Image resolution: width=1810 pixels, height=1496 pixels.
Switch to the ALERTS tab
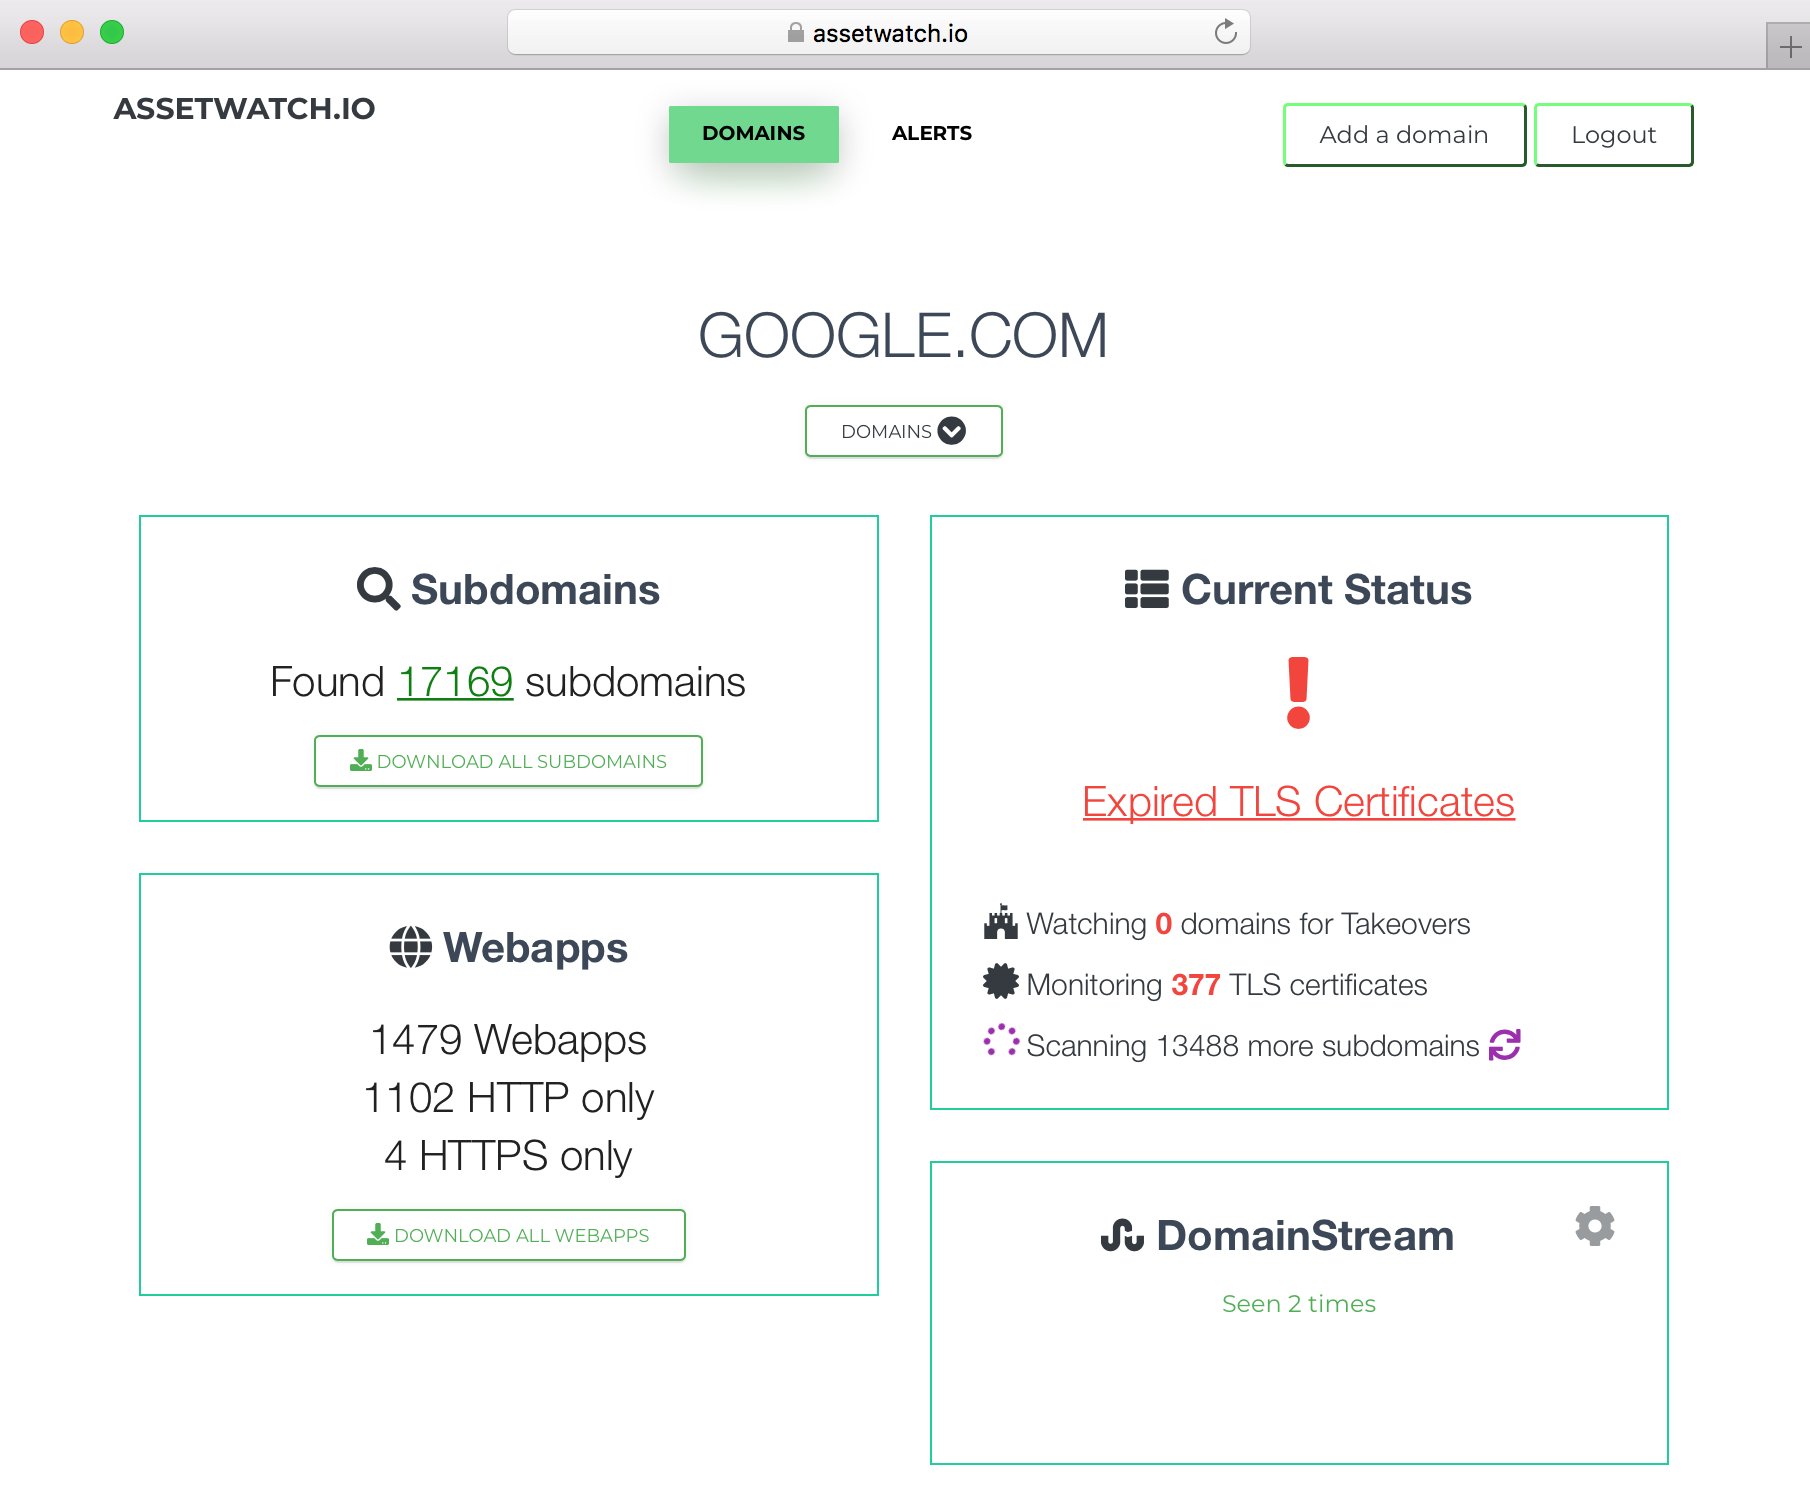(x=931, y=134)
